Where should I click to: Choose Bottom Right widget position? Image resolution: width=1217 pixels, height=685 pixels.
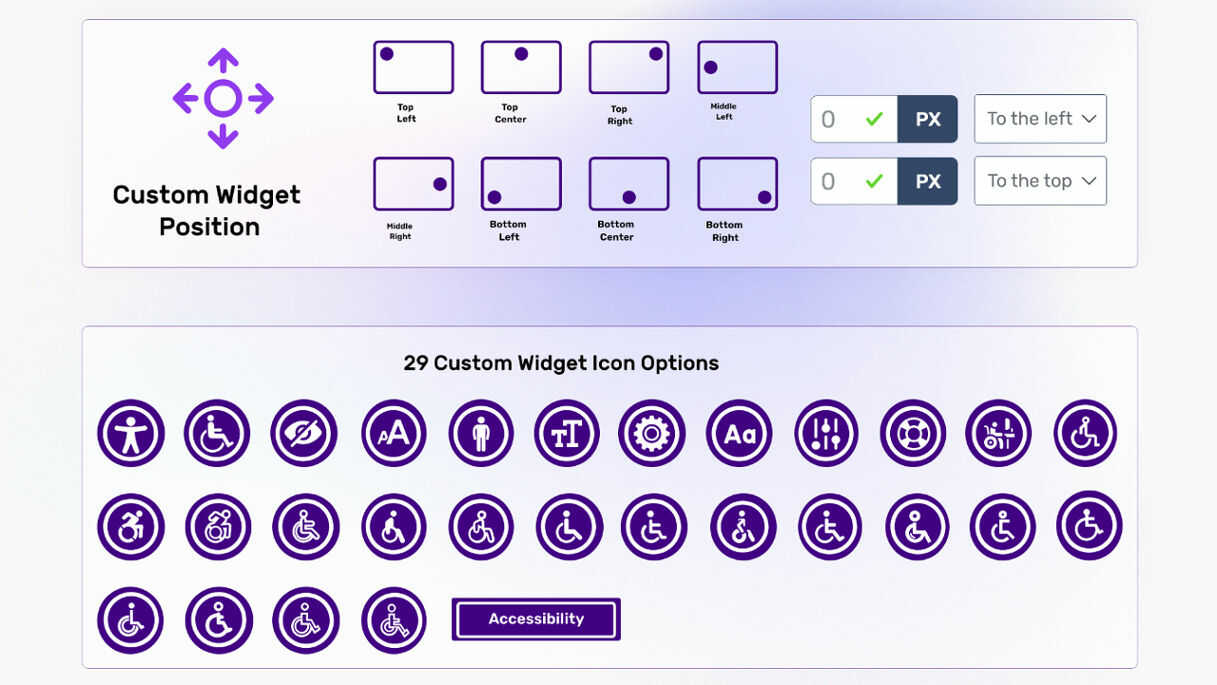tap(737, 184)
